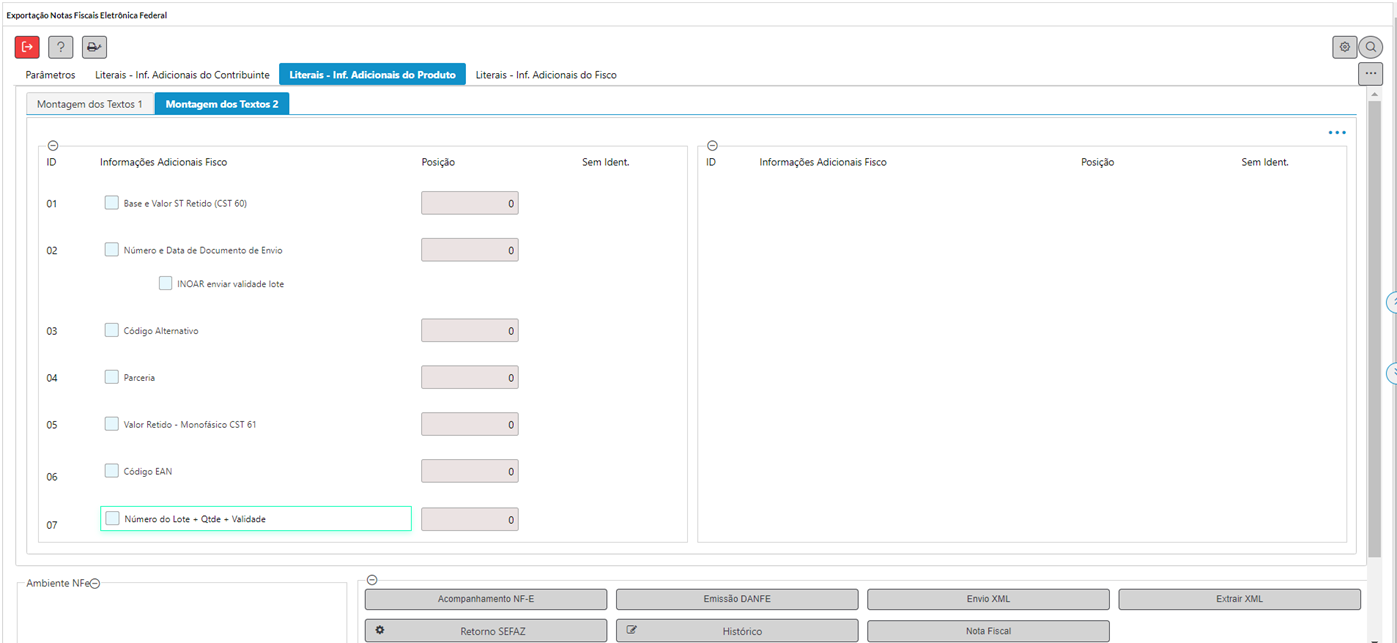Open the gray ellipsis button below search

[1370, 73]
